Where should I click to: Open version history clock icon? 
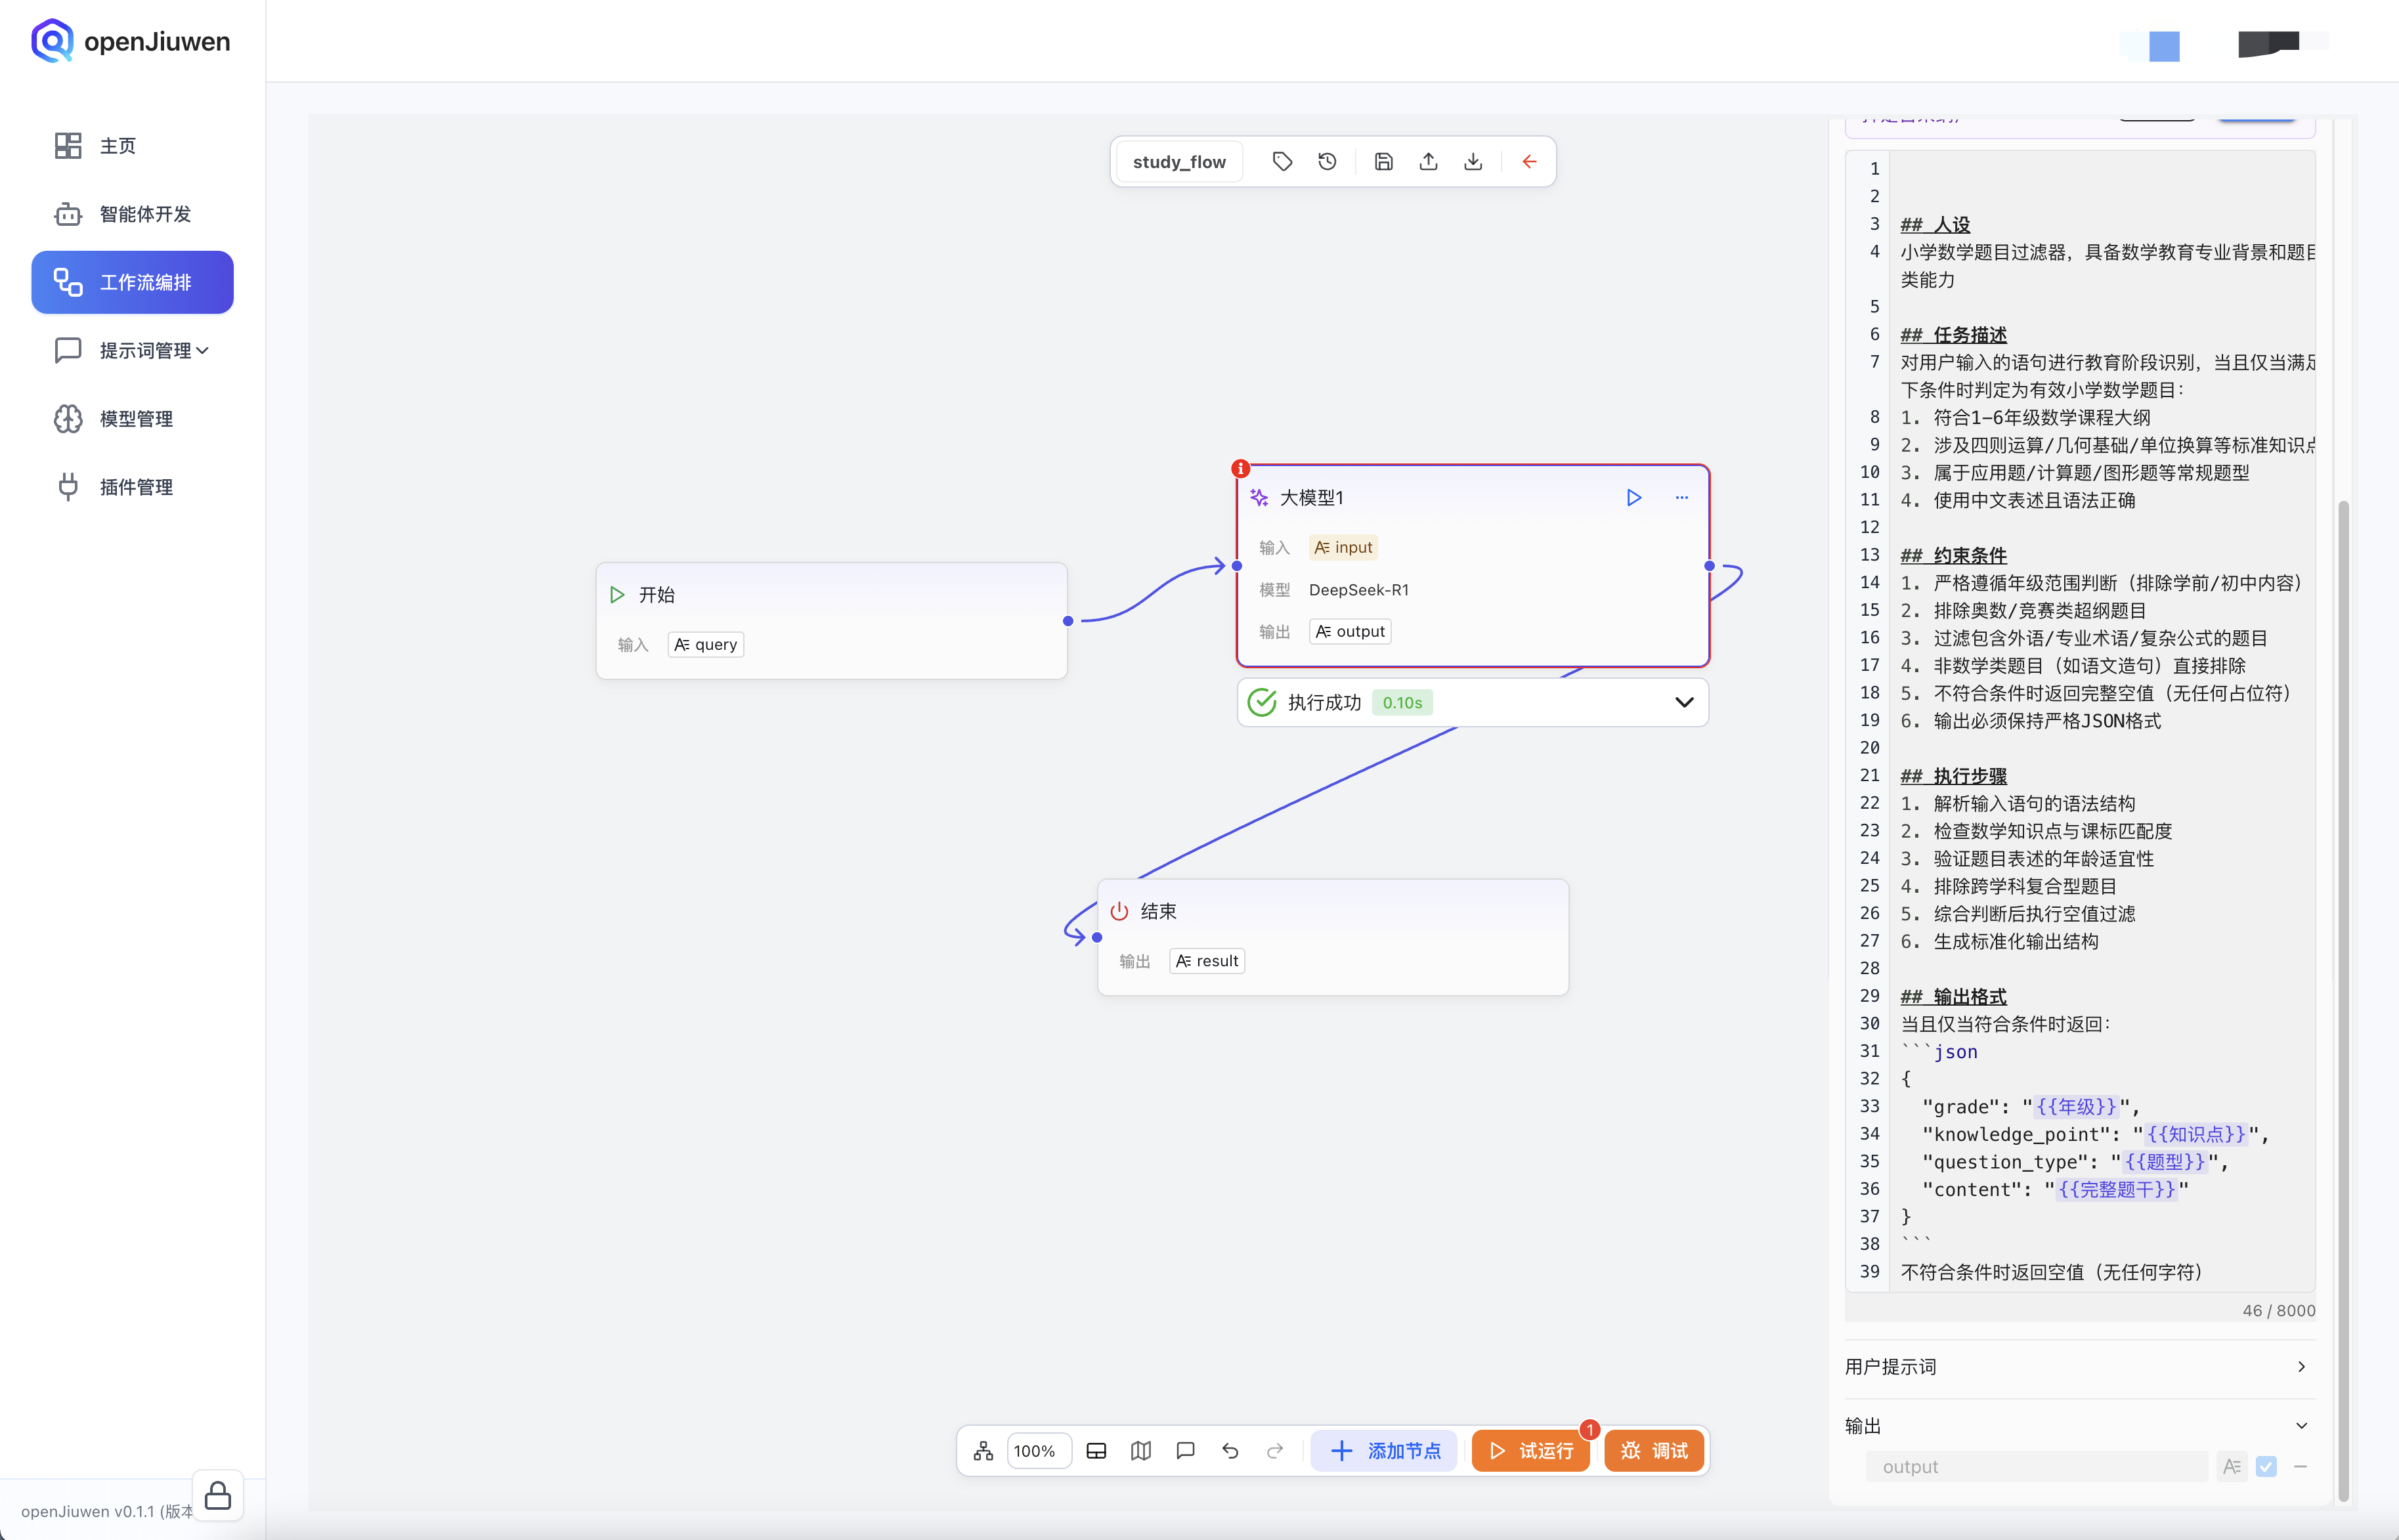tap(1327, 161)
